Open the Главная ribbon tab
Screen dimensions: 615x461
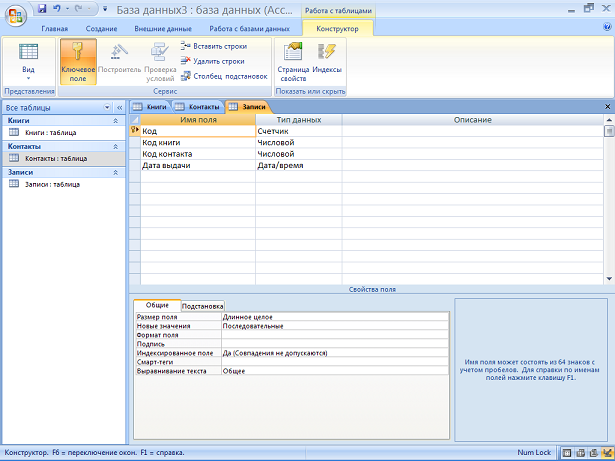coord(55,29)
